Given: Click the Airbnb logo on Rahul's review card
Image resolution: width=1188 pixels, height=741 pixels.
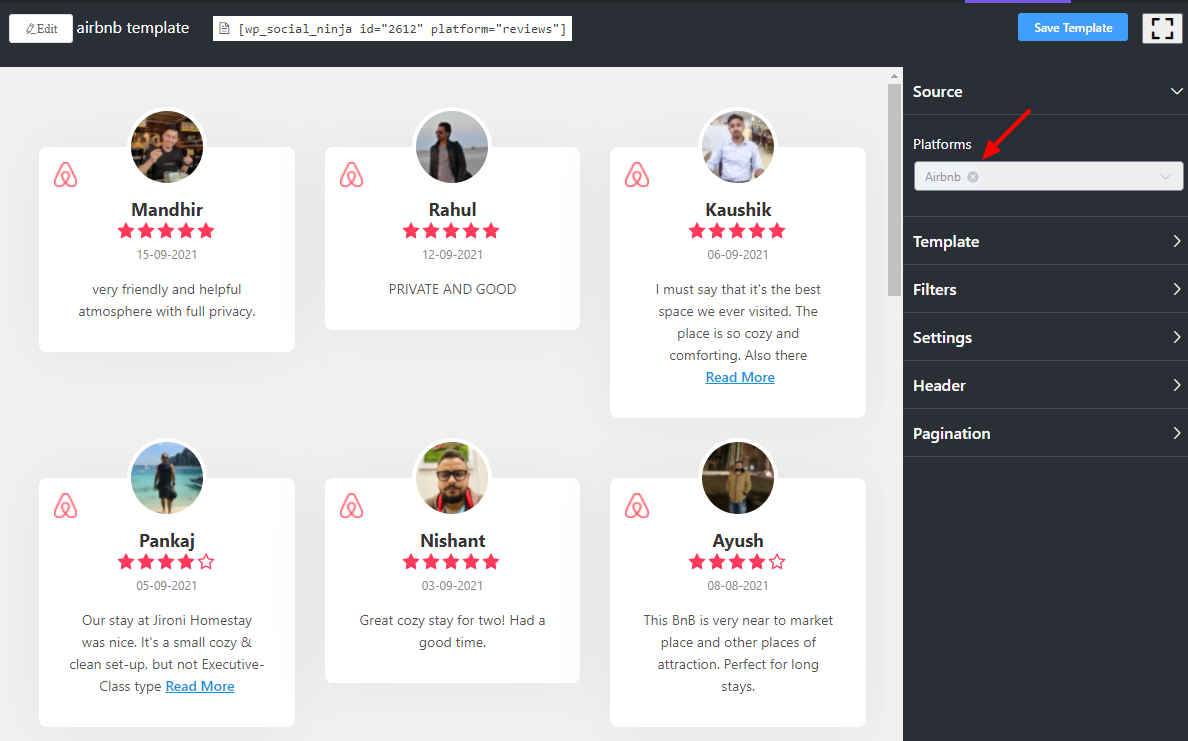Looking at the screenshot, I should tap(351, 174).
